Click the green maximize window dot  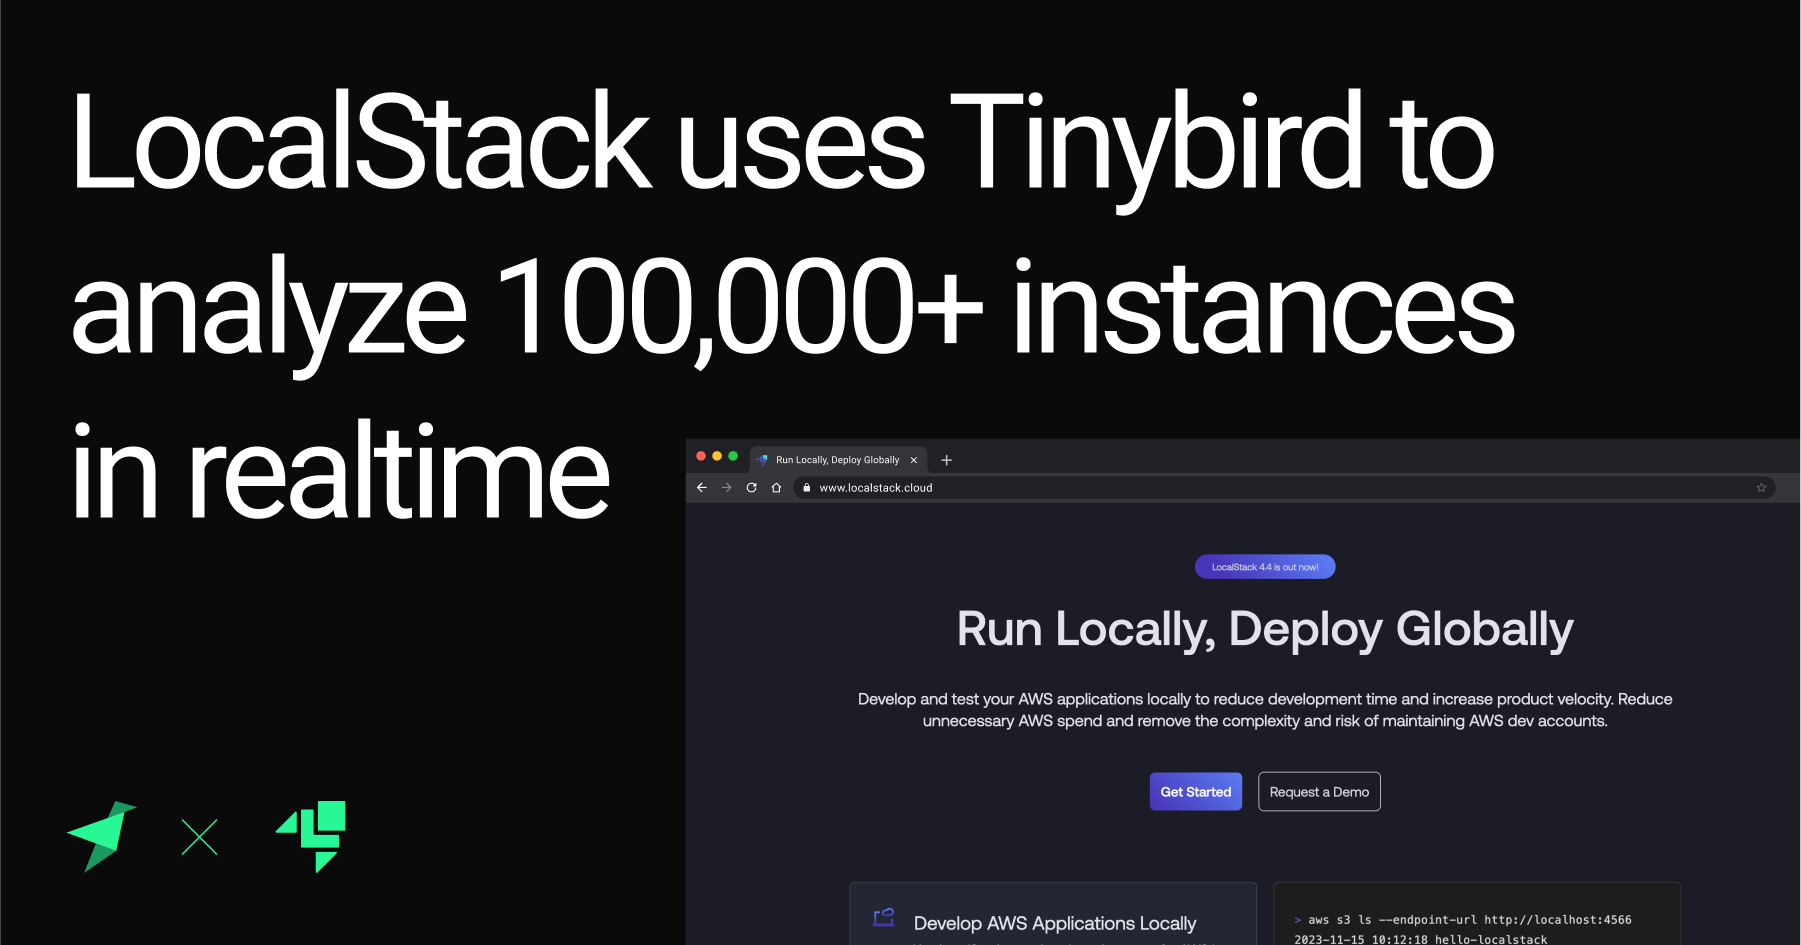(733, 456)
